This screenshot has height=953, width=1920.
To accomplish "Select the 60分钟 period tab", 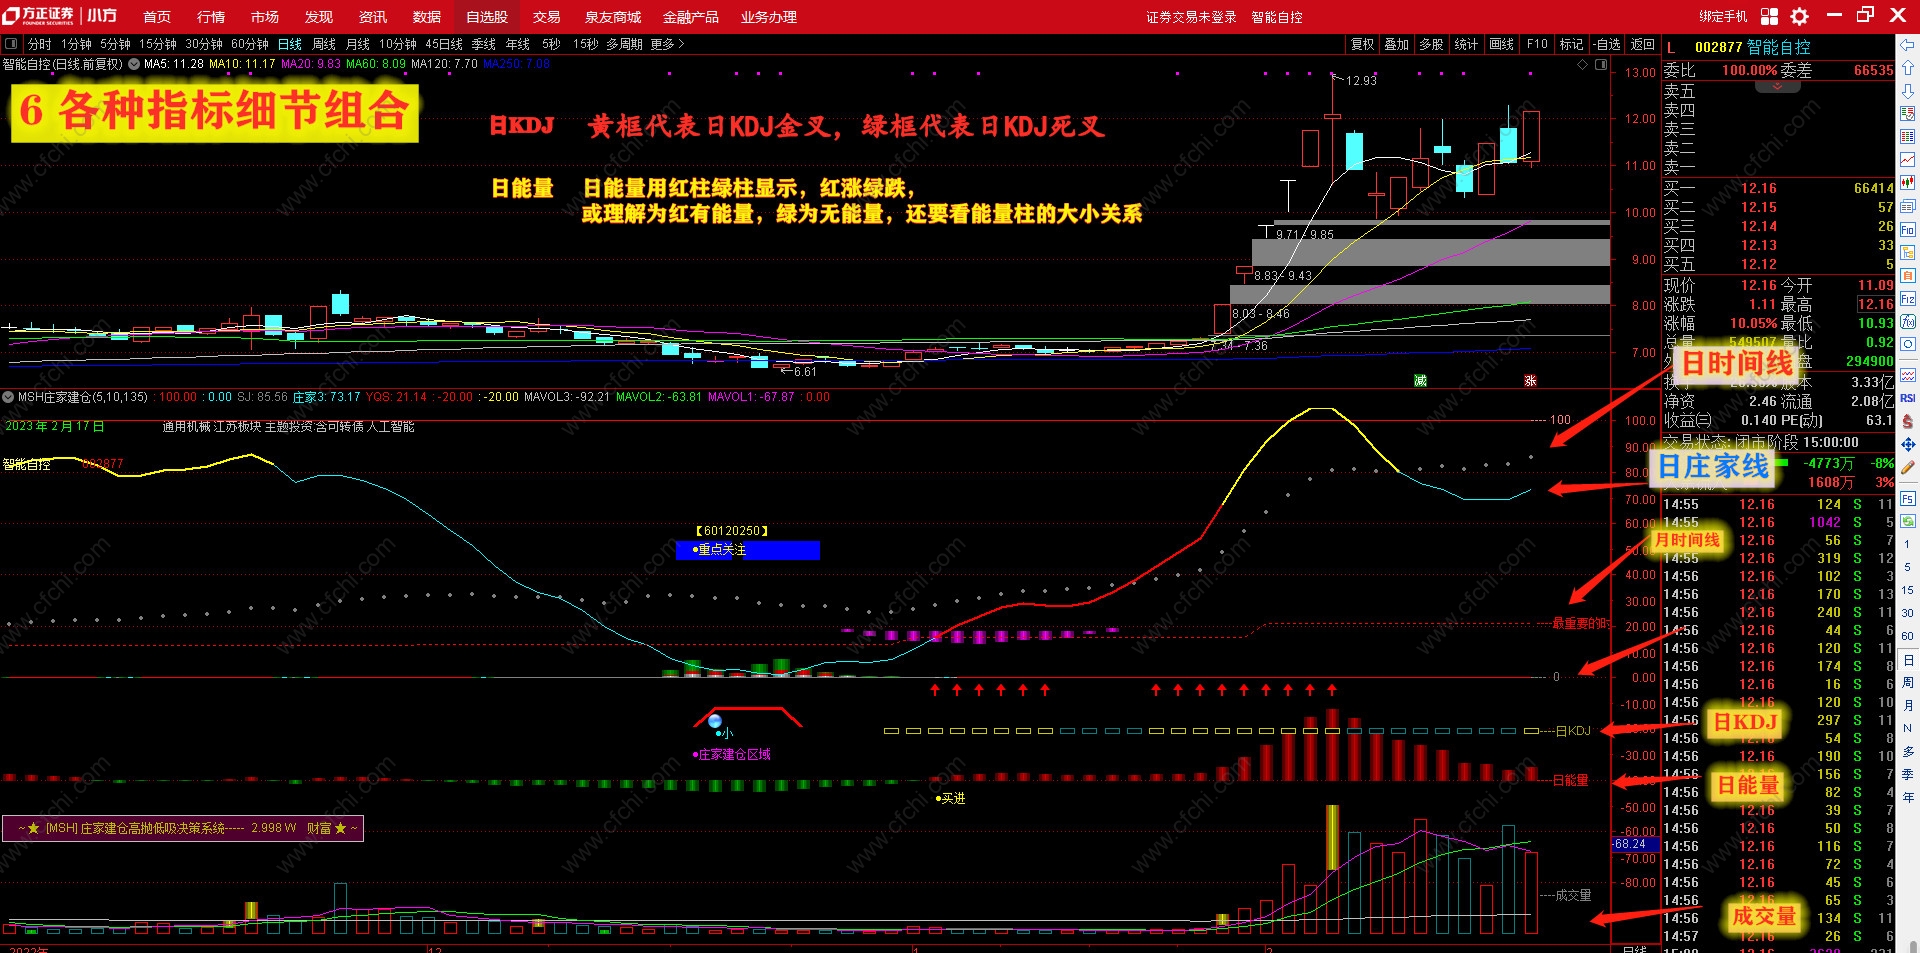I will point(250,44).
